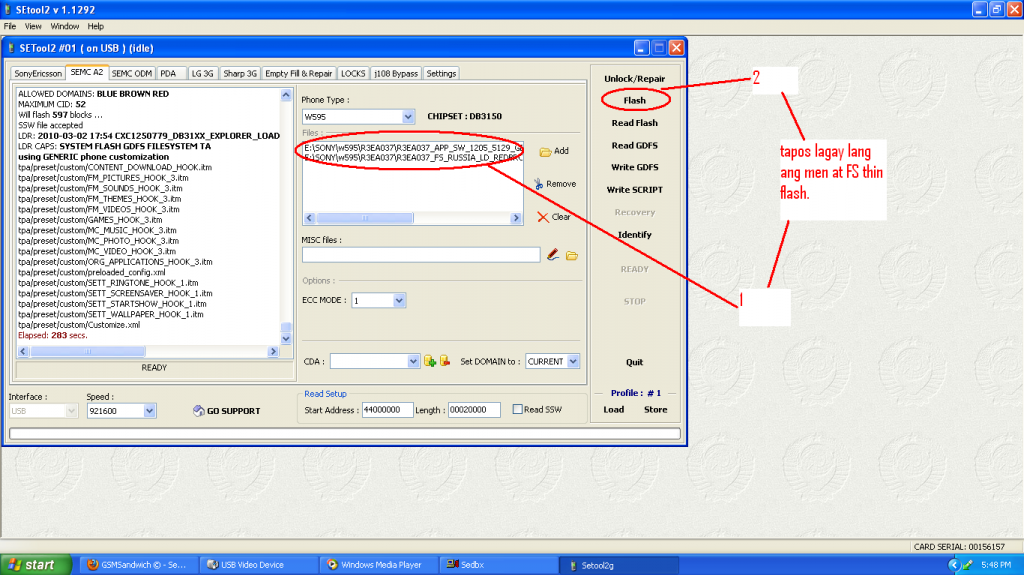Viewport: 1024px width, 575px height.
Task: Click the red Clear X icon
Action: click(543, 217)
